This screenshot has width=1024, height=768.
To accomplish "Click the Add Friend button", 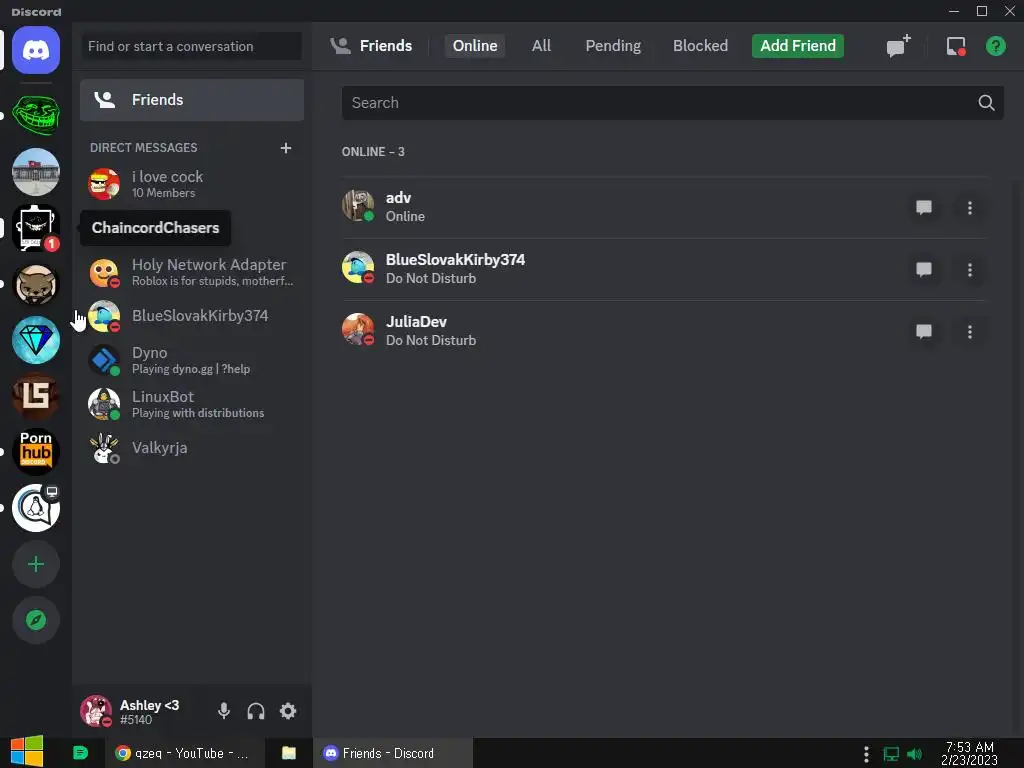I will pyautogui.click(x=797, y=46).
